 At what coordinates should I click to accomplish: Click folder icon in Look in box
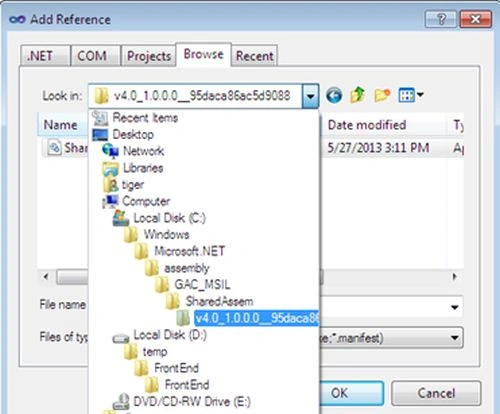point(101,96)
